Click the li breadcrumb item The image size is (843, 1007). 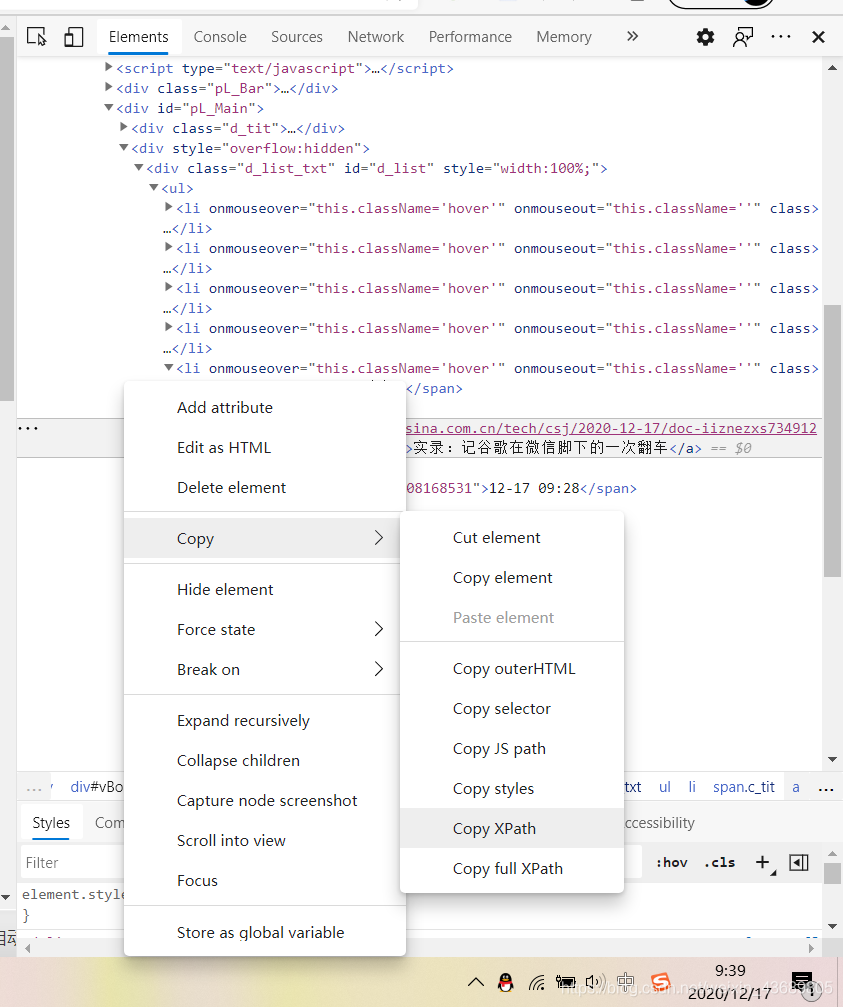pyautogui.click(x=692, y=787)
